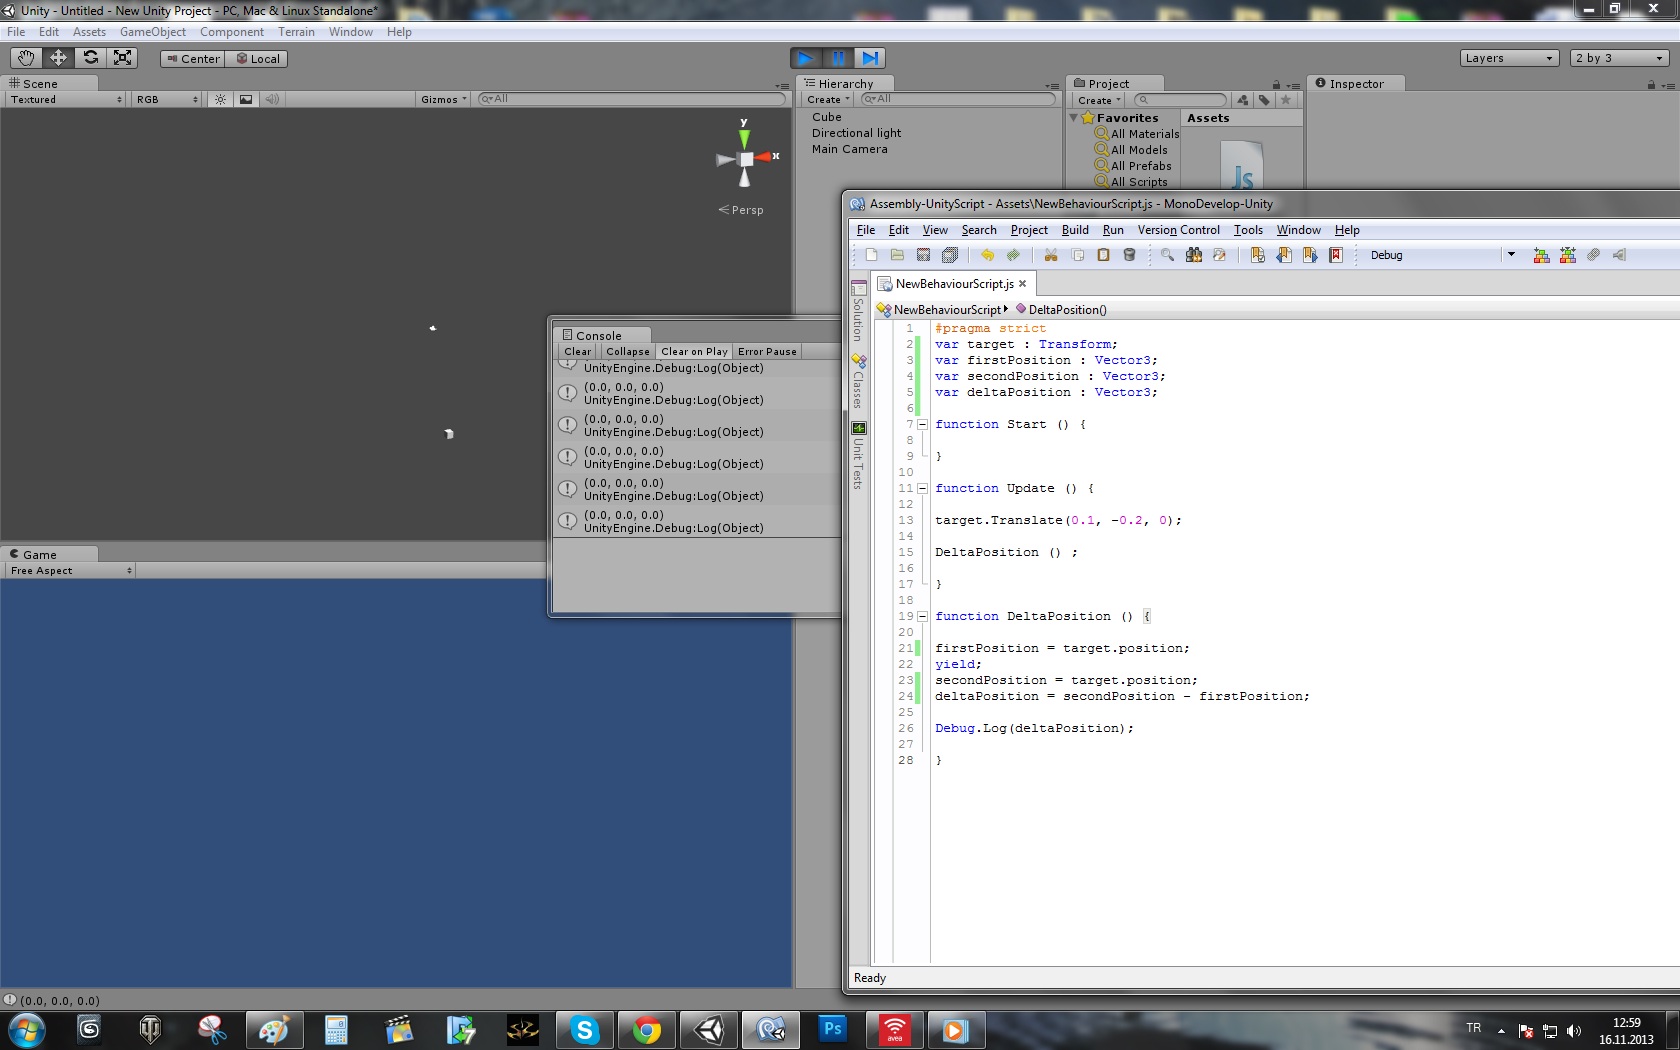Enable Error Pause in Console
The height and width of the screenshot is (1050, 1680).
[x=767, y=352]
